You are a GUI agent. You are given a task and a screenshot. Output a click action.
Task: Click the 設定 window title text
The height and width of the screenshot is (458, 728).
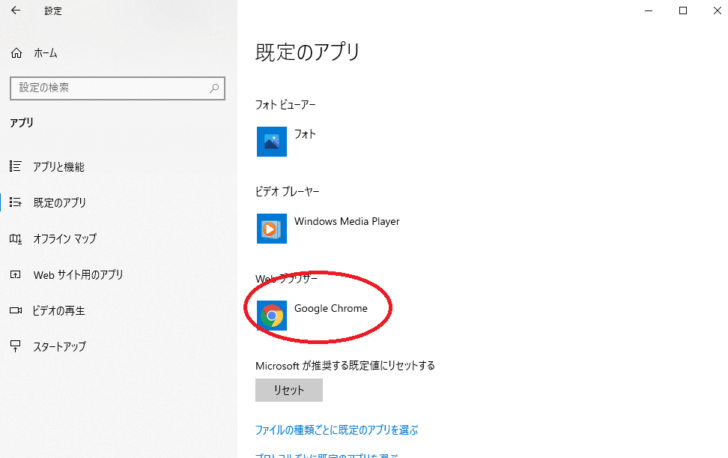[53, 11]
